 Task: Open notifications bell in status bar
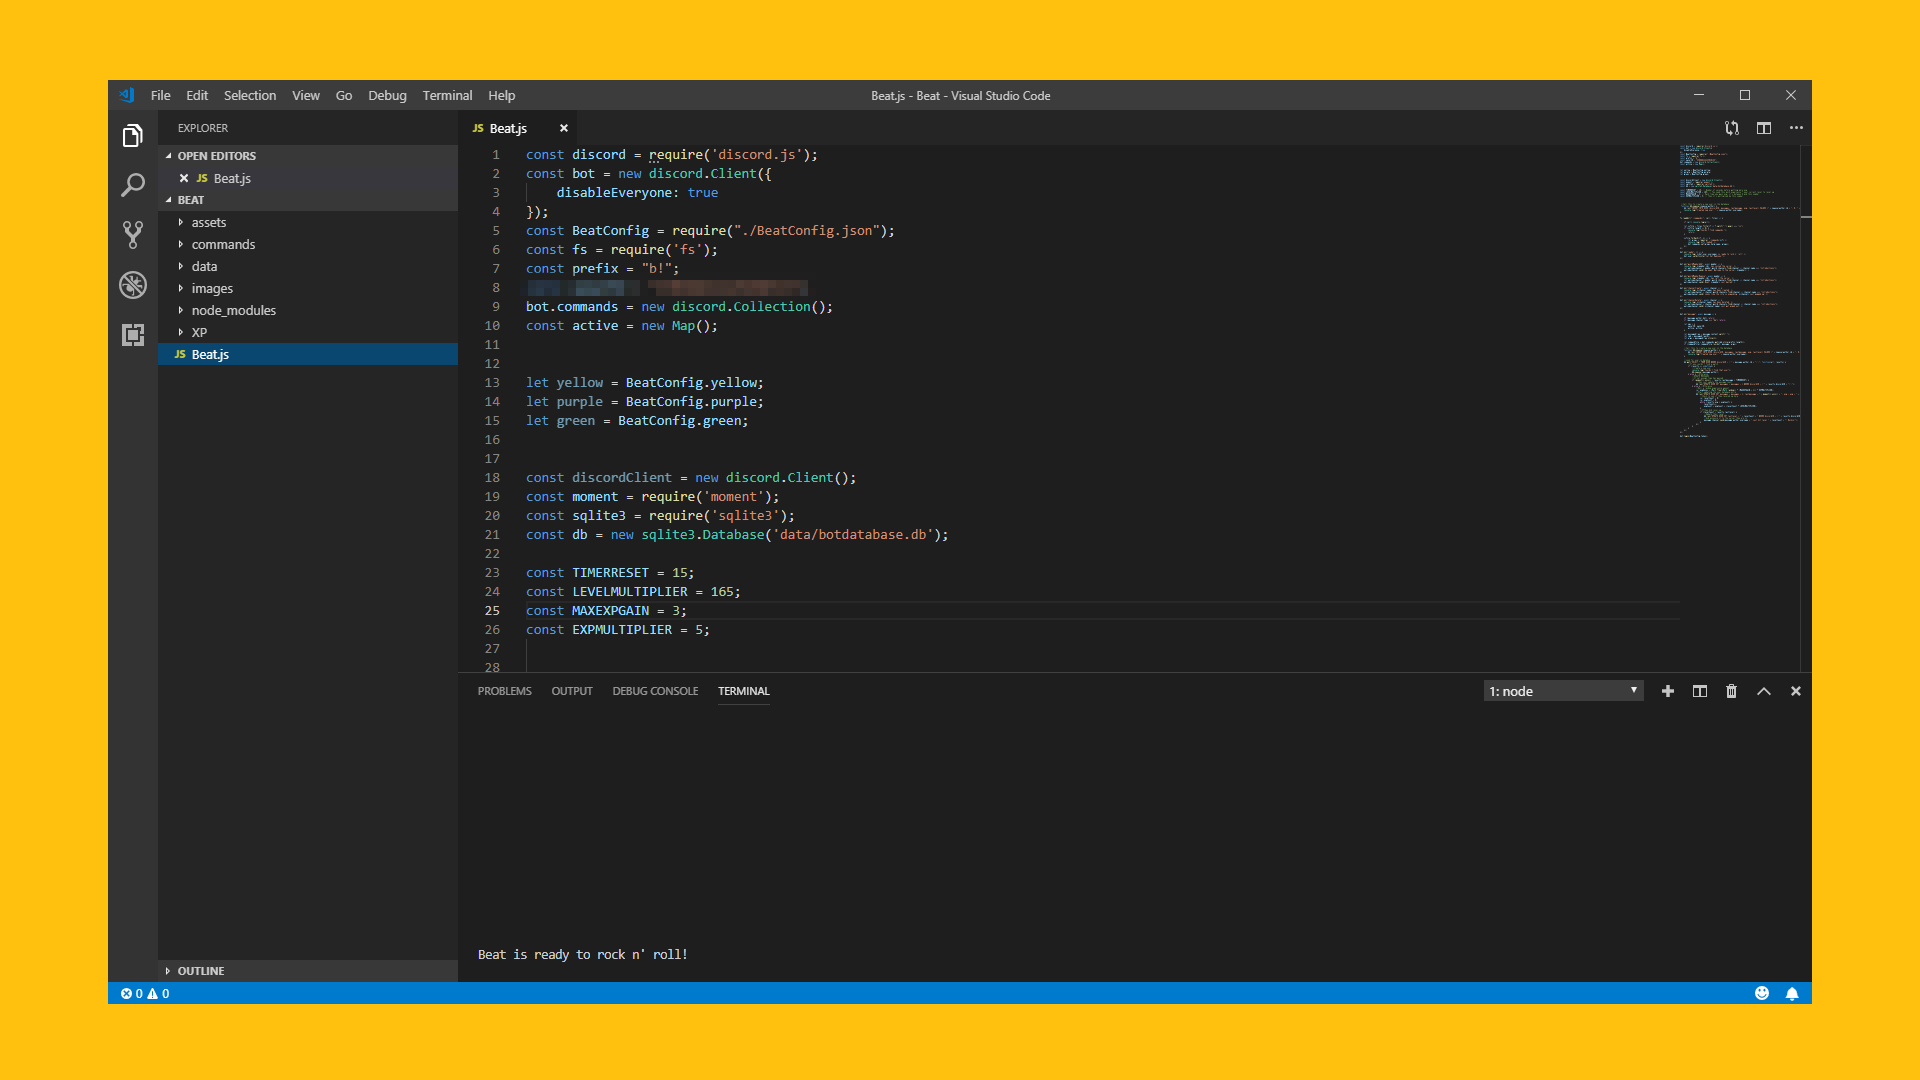tap(1792, 993)
